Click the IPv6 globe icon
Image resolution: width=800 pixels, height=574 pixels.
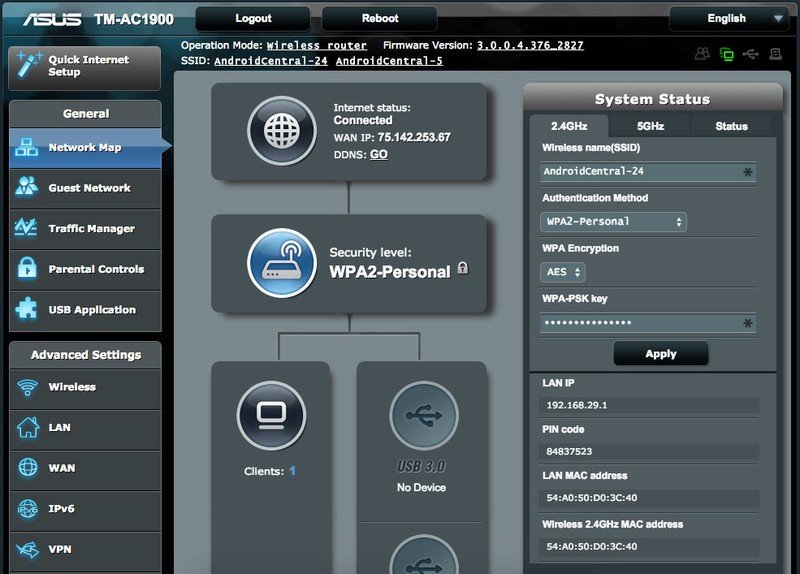[28, 508]
